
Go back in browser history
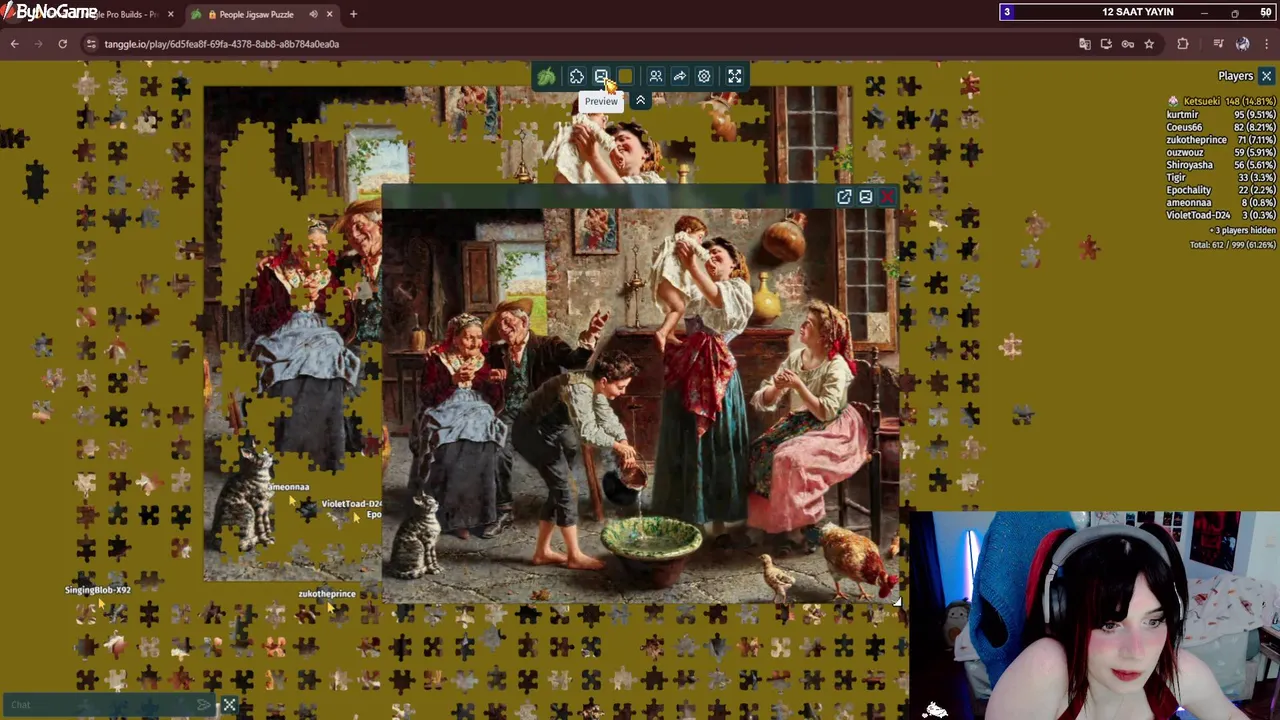coord(15,44)
